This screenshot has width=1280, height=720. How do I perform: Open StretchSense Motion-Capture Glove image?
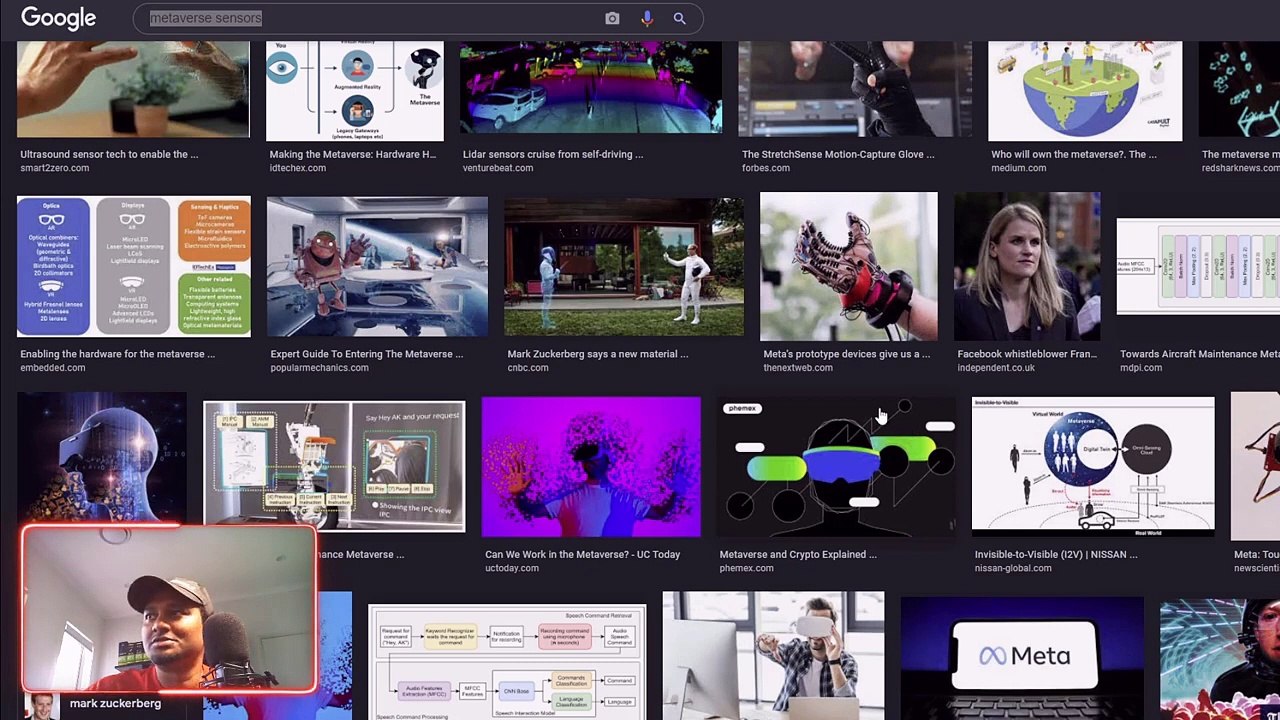pos(854,89)
